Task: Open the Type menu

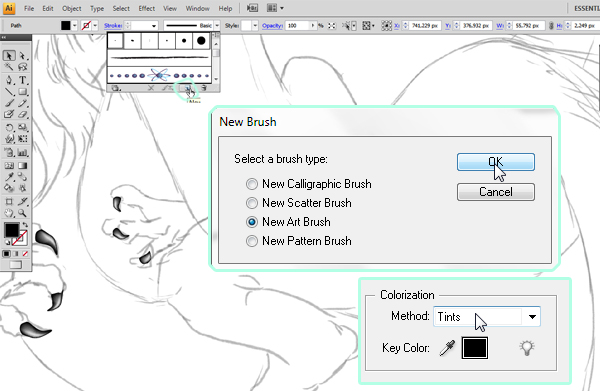Action: tap(97, 8)
